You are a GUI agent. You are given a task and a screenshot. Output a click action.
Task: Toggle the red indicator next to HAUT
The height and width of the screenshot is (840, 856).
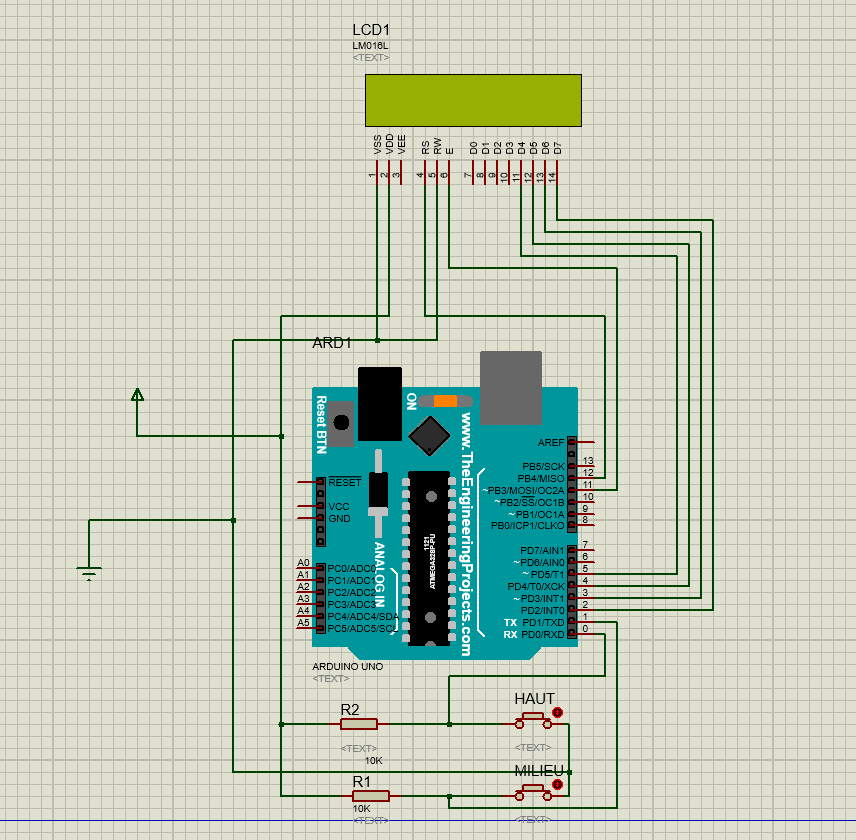557,712
